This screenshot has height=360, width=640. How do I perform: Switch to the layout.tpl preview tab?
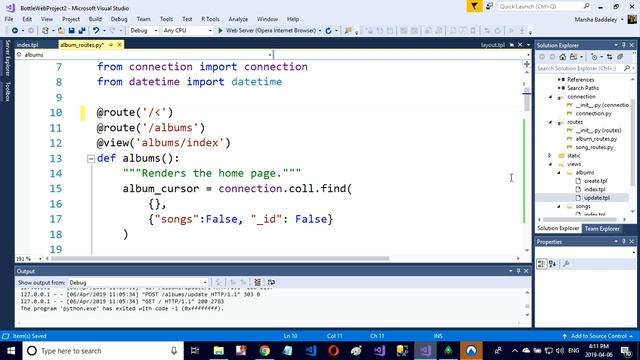click(493, 45)
